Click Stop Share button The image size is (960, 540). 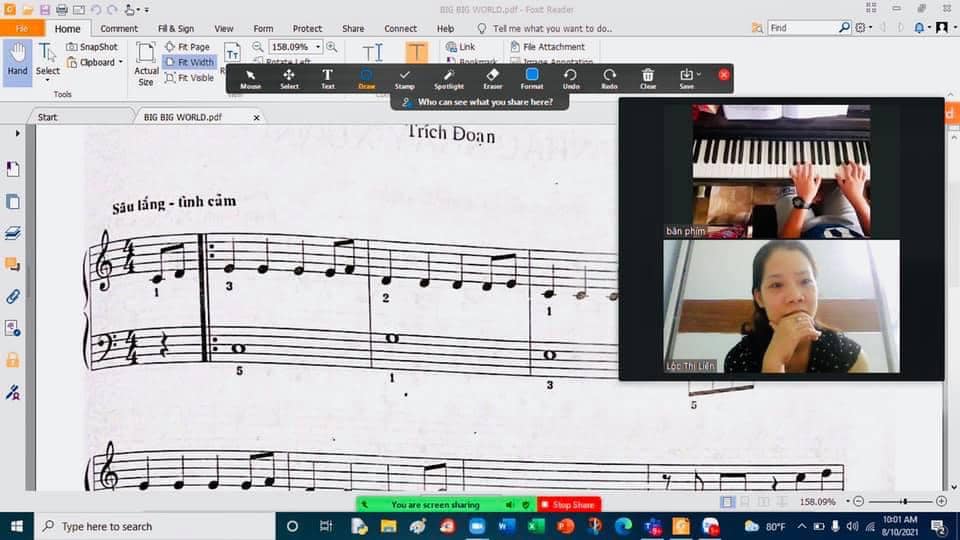point(569,504)
